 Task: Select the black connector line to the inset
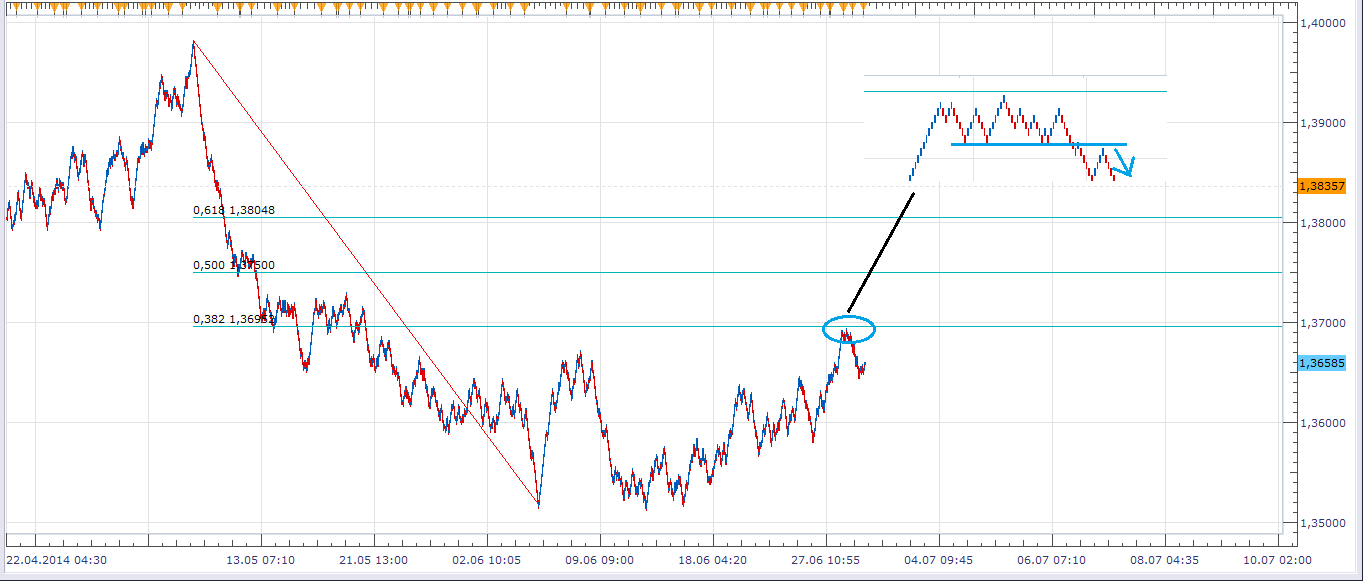click(880, 252)
